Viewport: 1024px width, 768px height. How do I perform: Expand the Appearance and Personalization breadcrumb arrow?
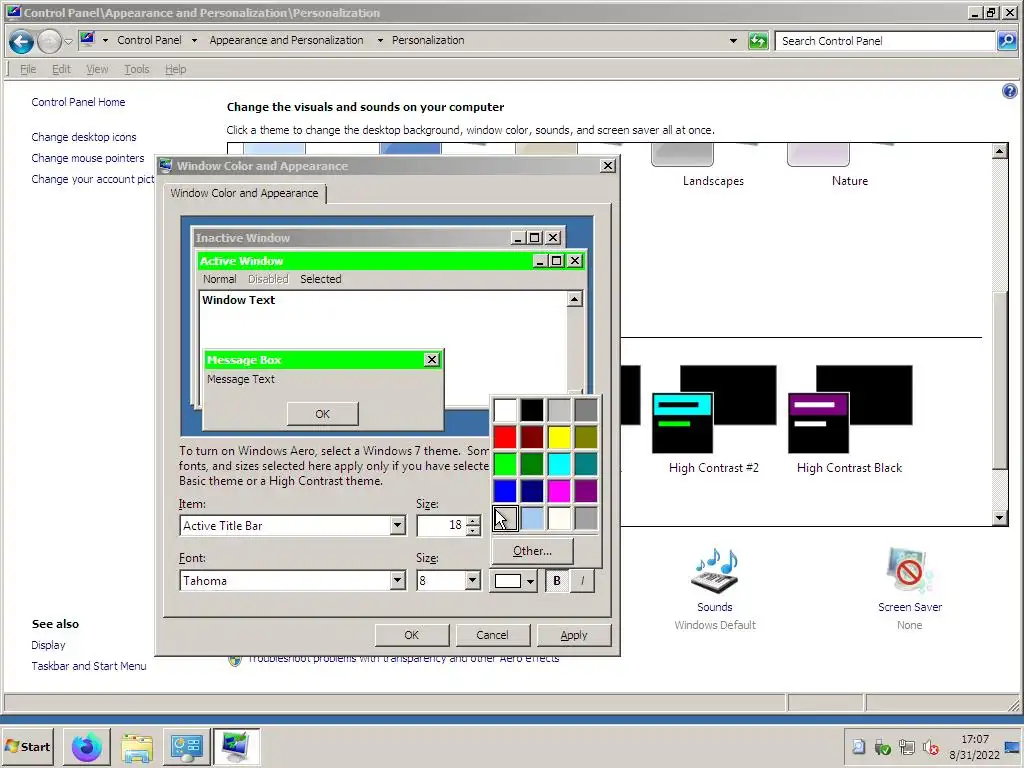coord(379,40)
